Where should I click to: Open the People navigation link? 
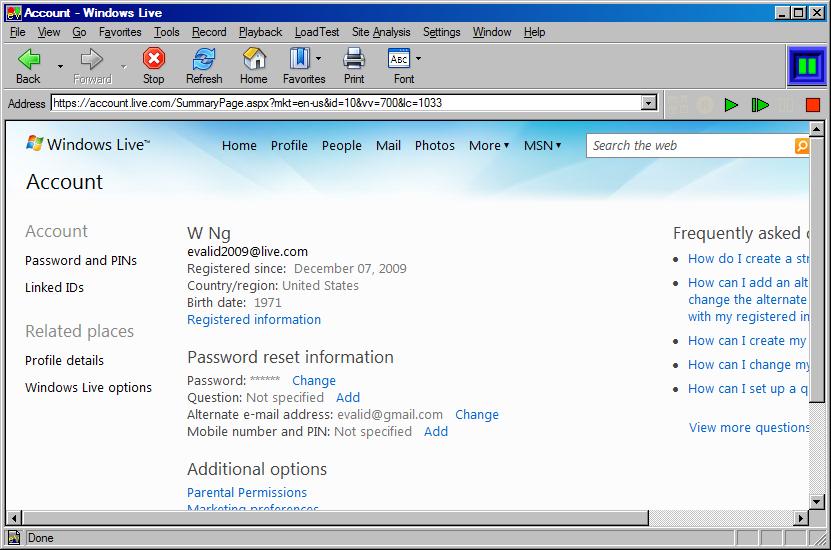click(x=341, y=145)
